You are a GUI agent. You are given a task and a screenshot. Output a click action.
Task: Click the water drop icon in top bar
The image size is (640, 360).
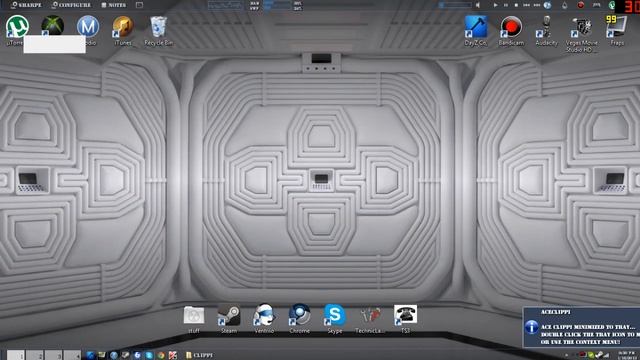tap(564, 5)
